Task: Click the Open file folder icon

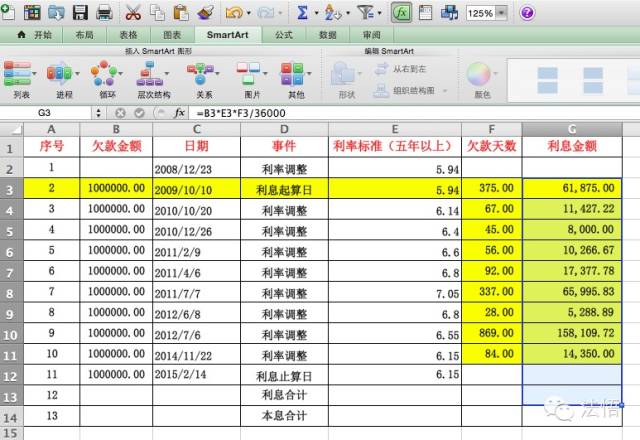Action: (x=56, y=13)
